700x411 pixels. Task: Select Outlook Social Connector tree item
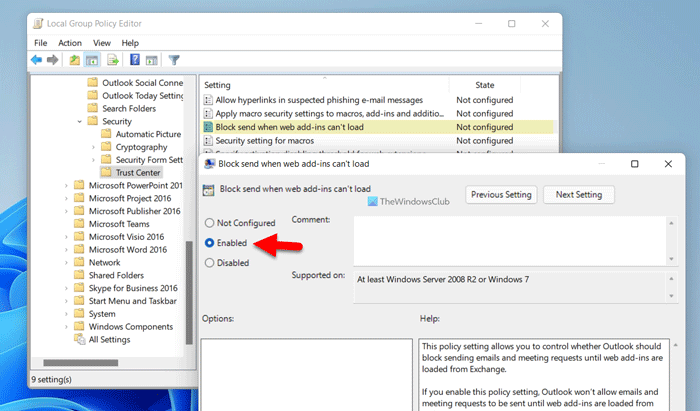tap(142, 83)
